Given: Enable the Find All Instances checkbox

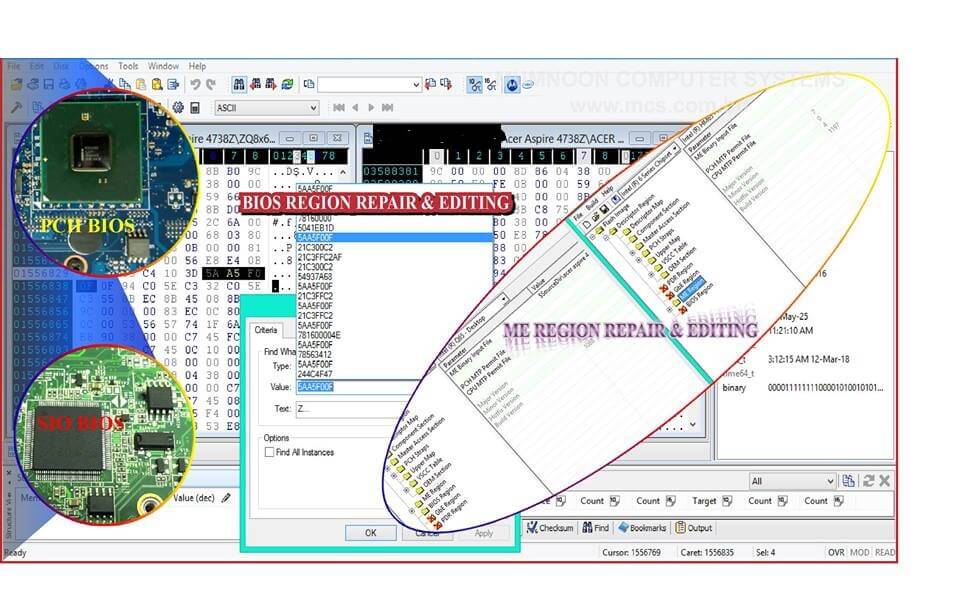Looking at the screenshot, I should coord(269,452).
